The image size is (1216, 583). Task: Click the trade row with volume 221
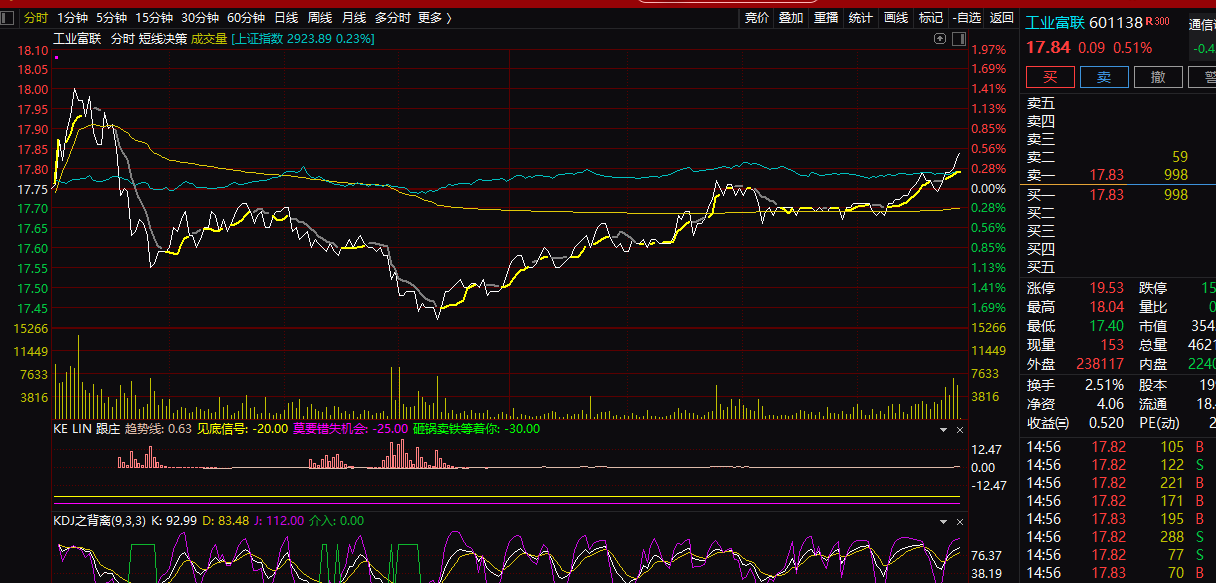[1120, 483]
